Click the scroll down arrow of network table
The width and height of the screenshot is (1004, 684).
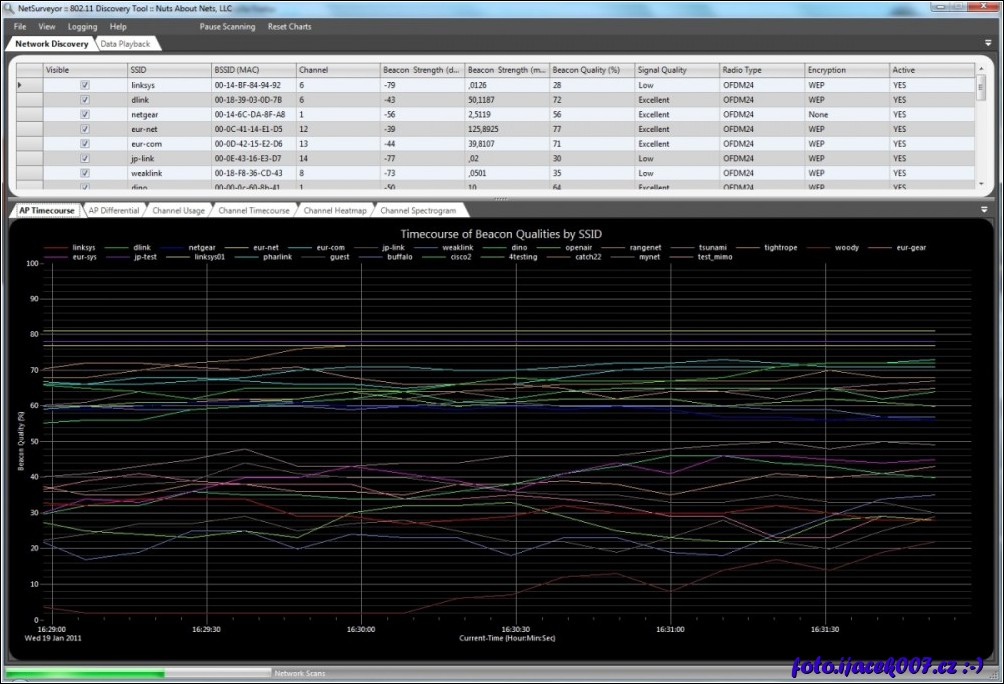pyautogui.click(x=980, y=183)
